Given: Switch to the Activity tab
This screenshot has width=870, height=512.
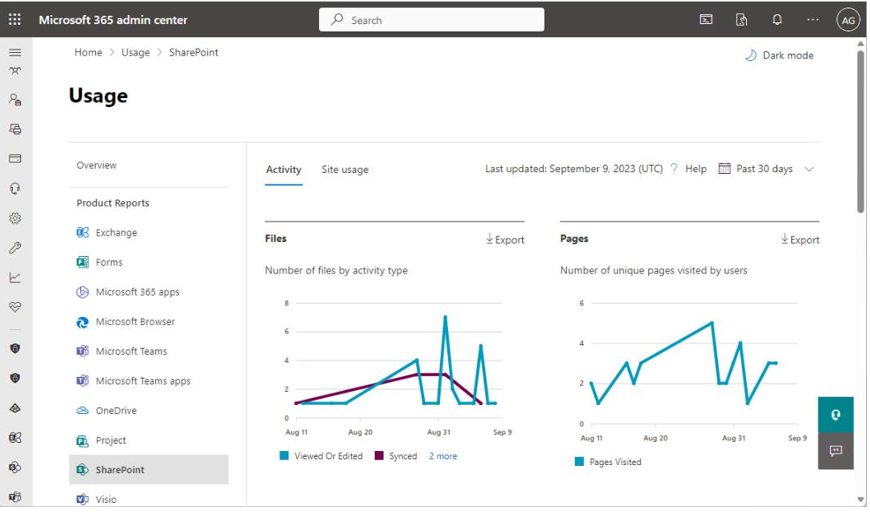Looking at the screenshot, I should (x=284, y=170).
